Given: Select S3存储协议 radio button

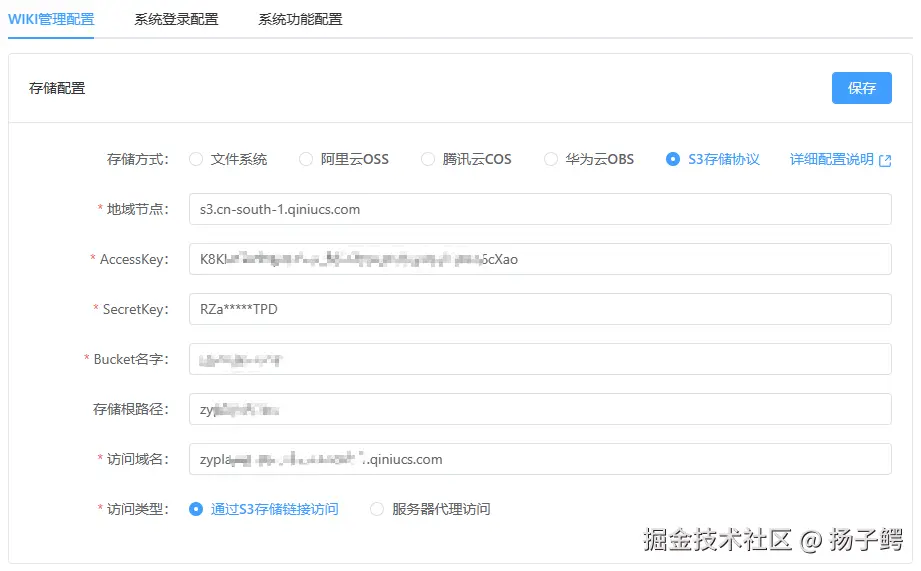Looking at the screenshot, I should click(x=673, y=159).
